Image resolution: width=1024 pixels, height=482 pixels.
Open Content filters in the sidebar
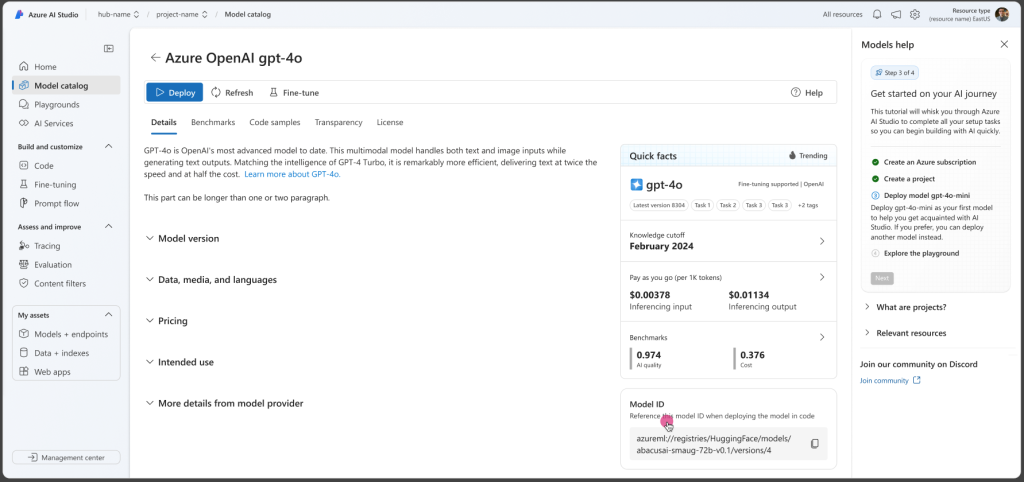tap(66, 284)
